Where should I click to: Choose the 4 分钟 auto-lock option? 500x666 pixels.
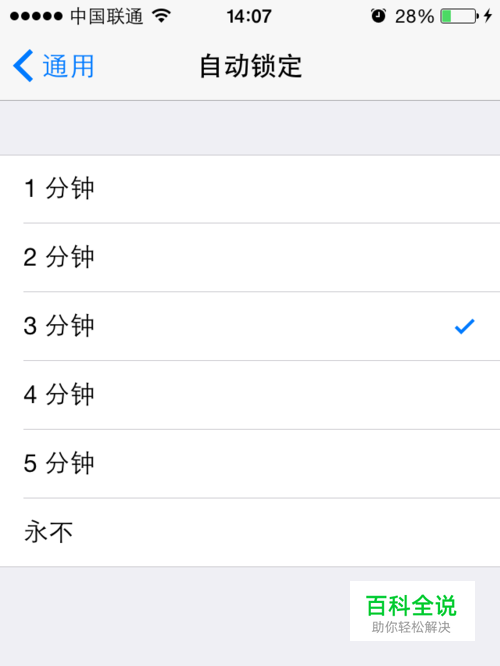250,395
